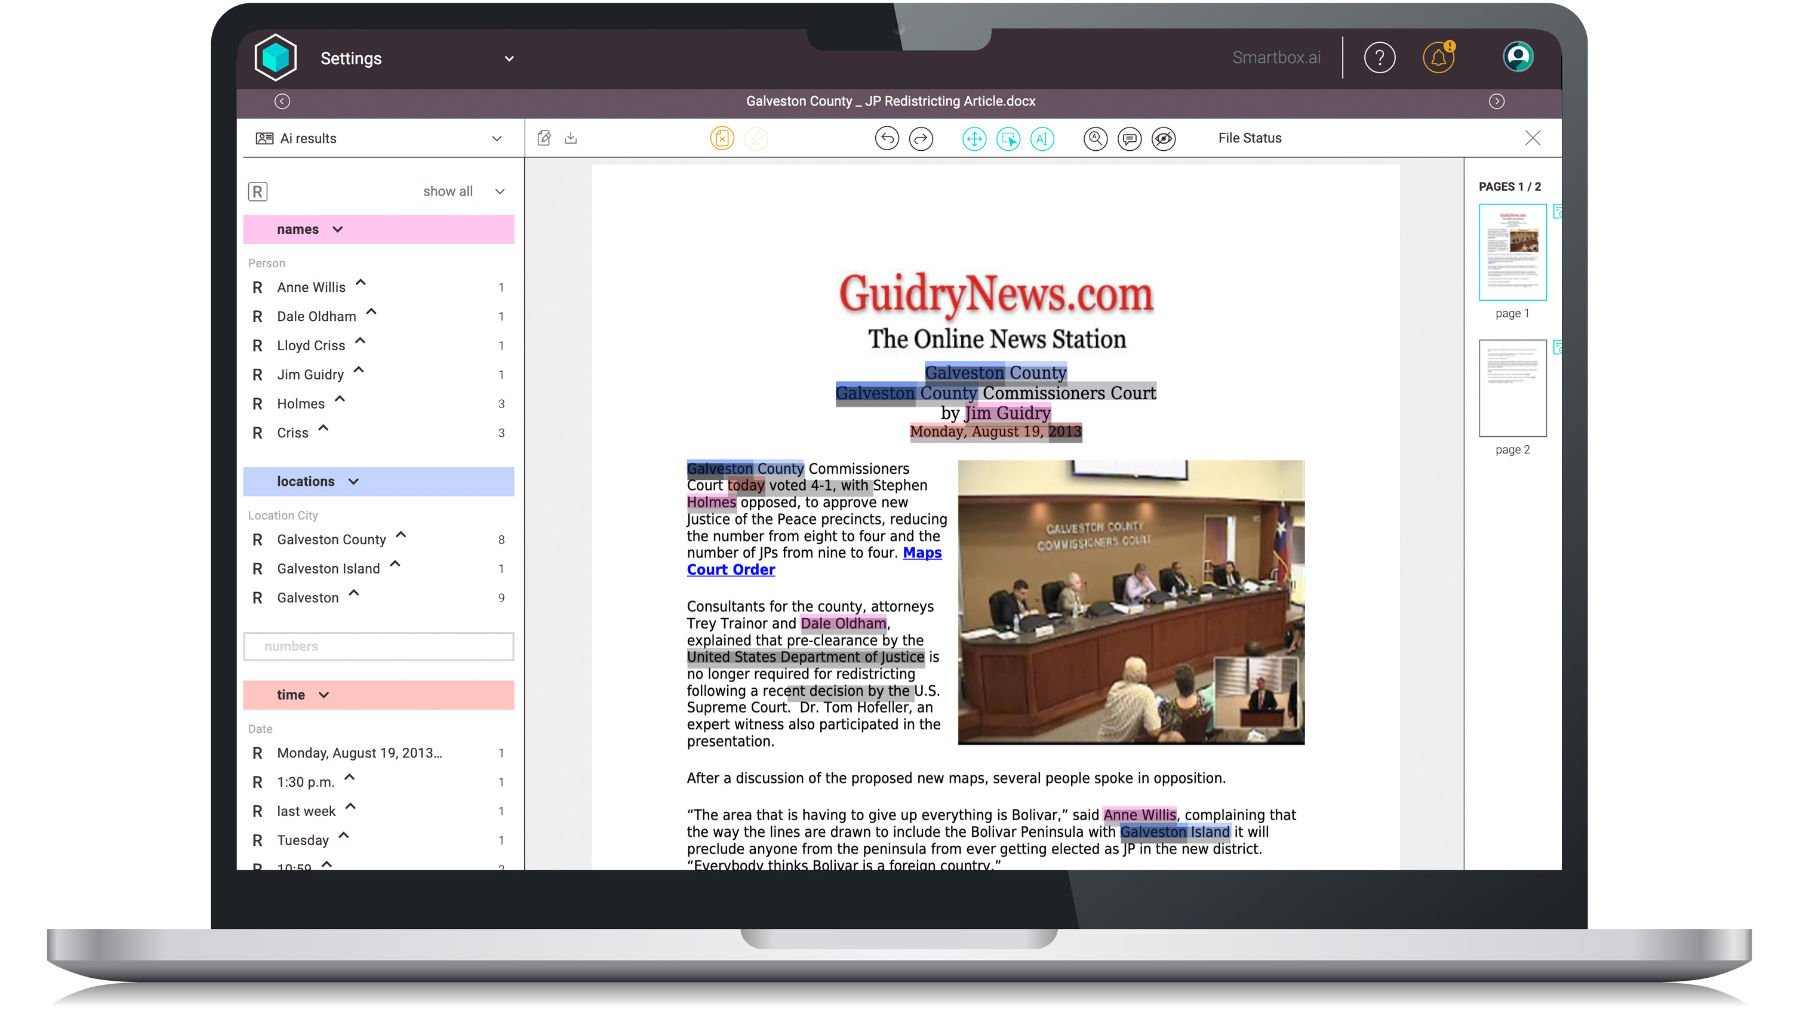Toggle the redaction visibility eye icon
Viewport: 1800px width, 1012px height.
click(1163, 139)
